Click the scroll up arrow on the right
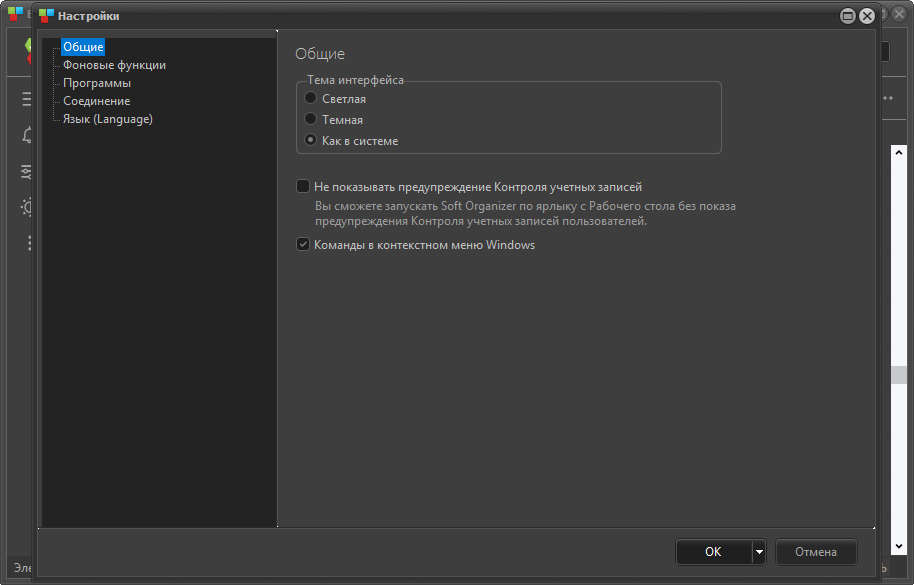Image resolution: width=914 pixels, height=585 pixels. coord(899,152)
